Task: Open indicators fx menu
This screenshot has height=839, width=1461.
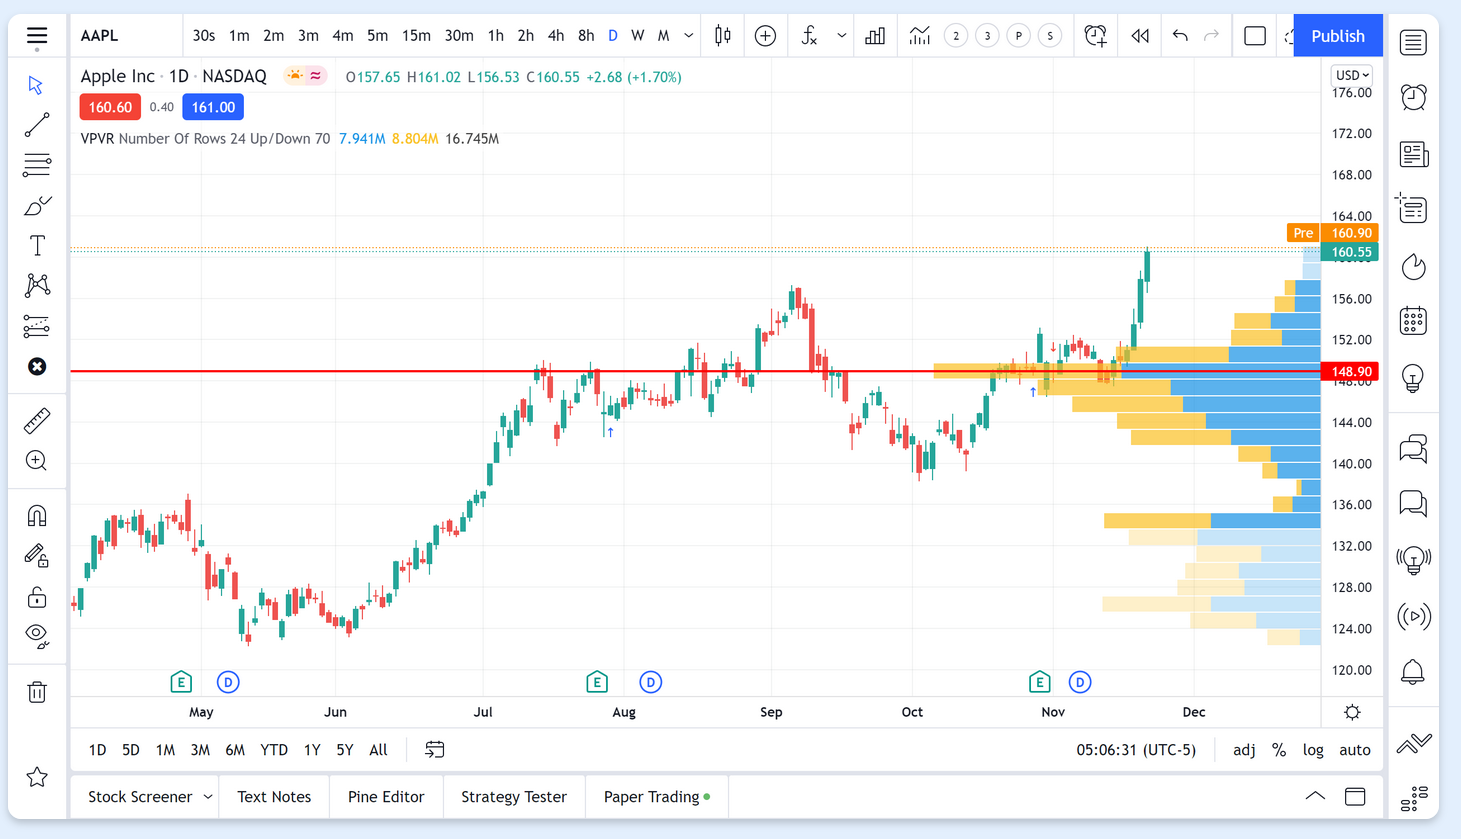Action: pos(809,36)
